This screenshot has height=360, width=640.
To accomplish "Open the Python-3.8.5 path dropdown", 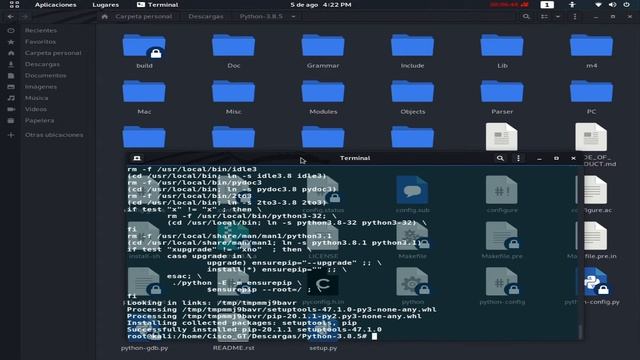I will [293, 17].
